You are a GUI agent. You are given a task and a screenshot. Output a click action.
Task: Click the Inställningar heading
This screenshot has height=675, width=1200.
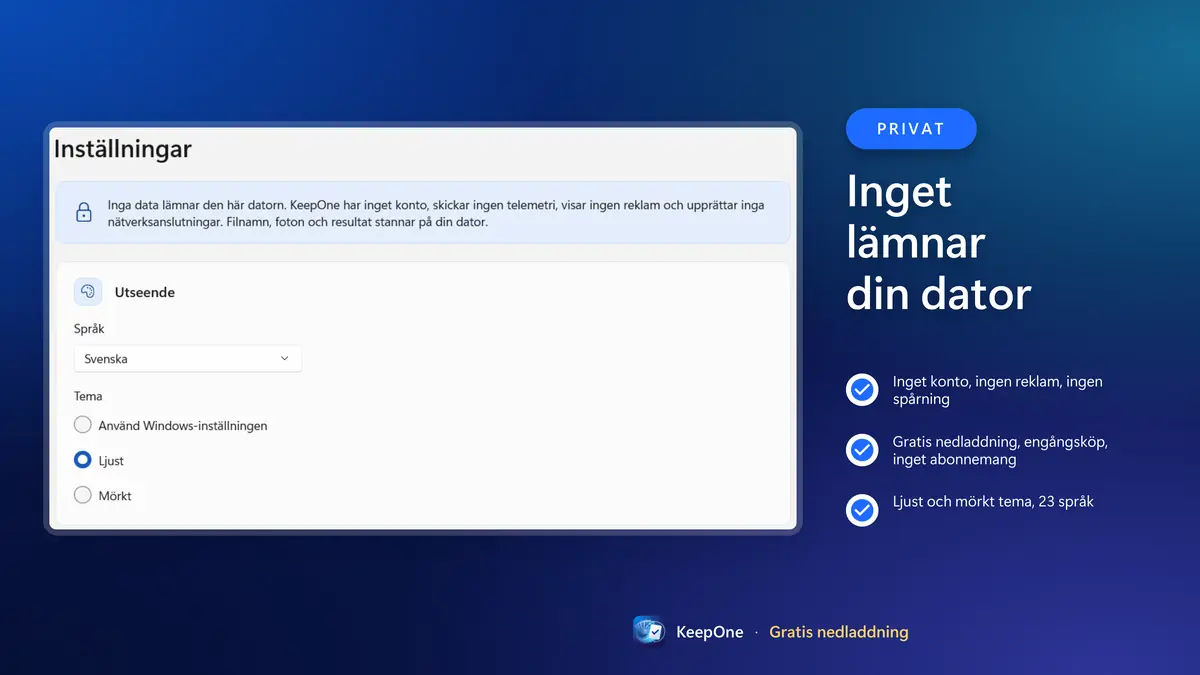122,150
